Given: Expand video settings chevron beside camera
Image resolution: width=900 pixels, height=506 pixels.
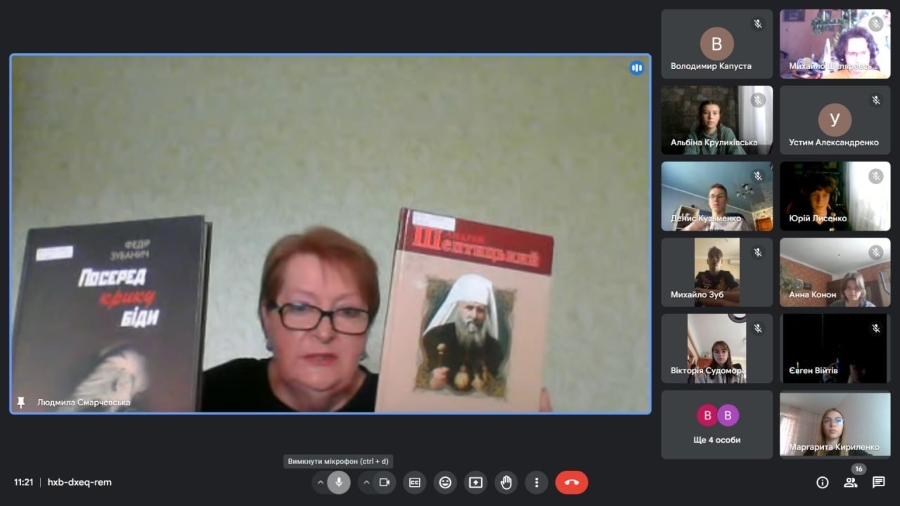Looking at the screenshot, I should coord(366,482).
